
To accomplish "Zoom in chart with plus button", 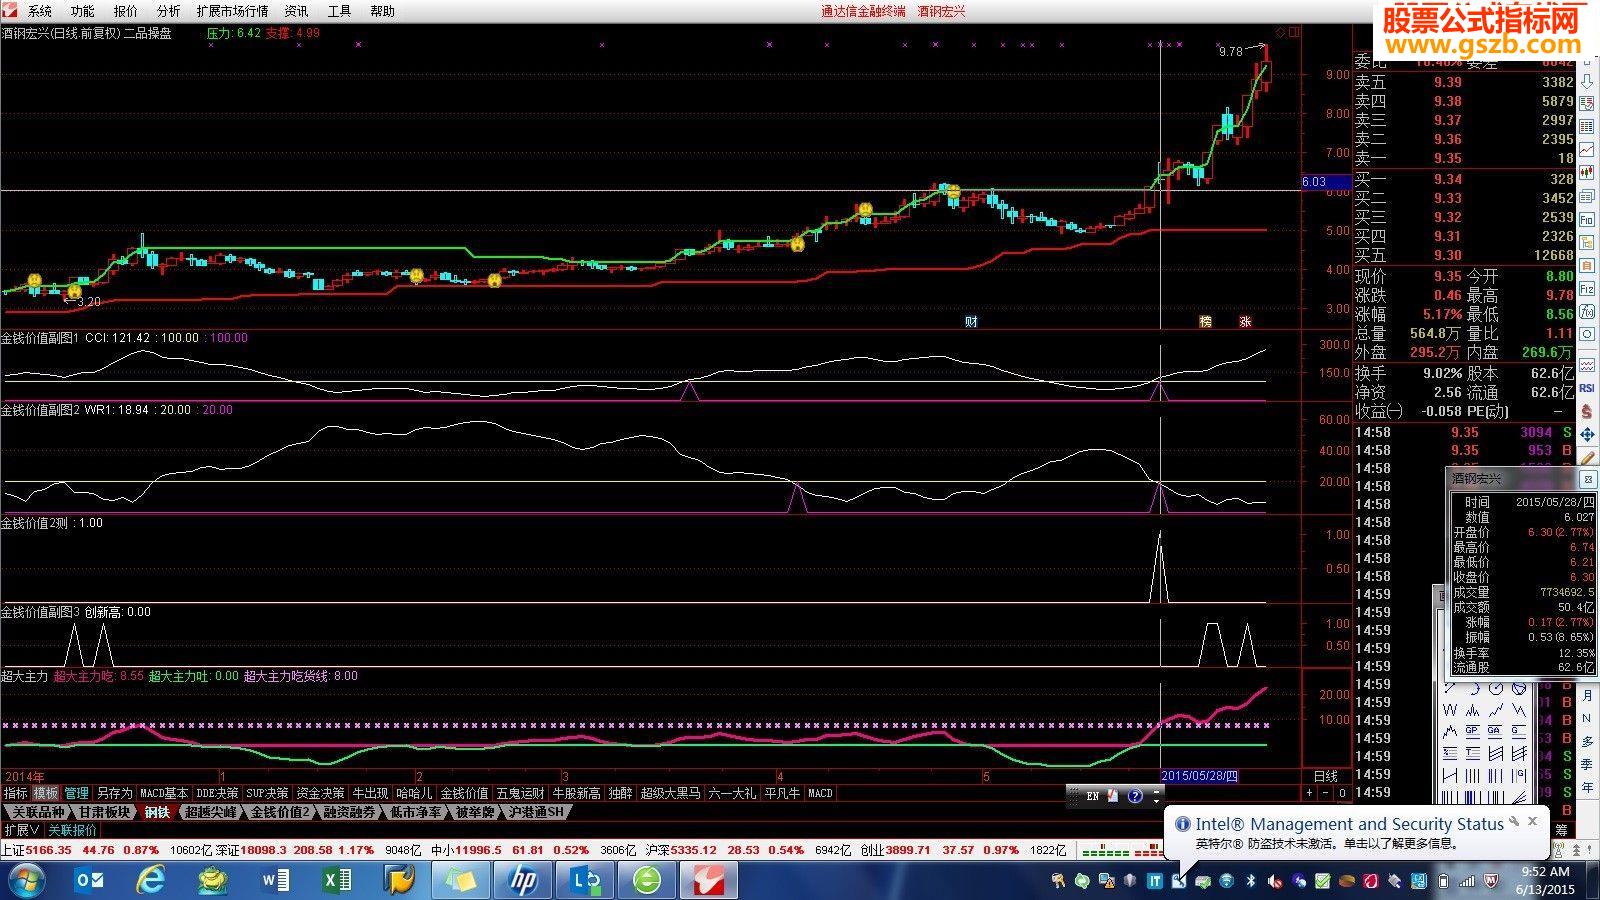I will (1309, 793).
